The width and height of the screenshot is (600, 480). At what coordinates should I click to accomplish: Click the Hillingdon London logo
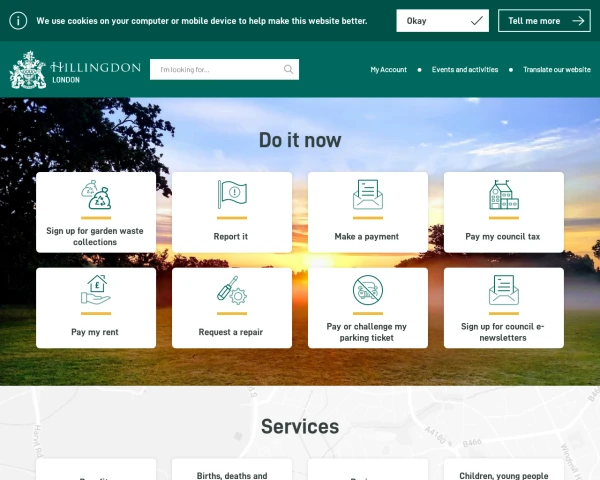(x=75, y=70)
